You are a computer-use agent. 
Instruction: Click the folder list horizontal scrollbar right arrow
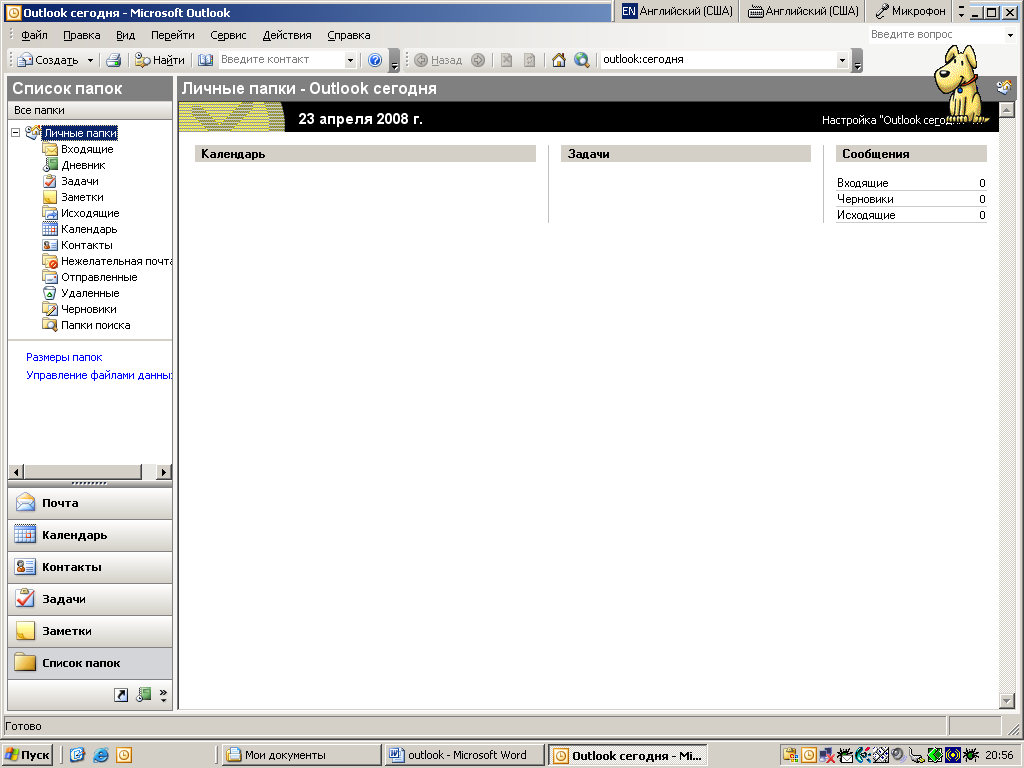pyautogui.click(x=164, y=472)
